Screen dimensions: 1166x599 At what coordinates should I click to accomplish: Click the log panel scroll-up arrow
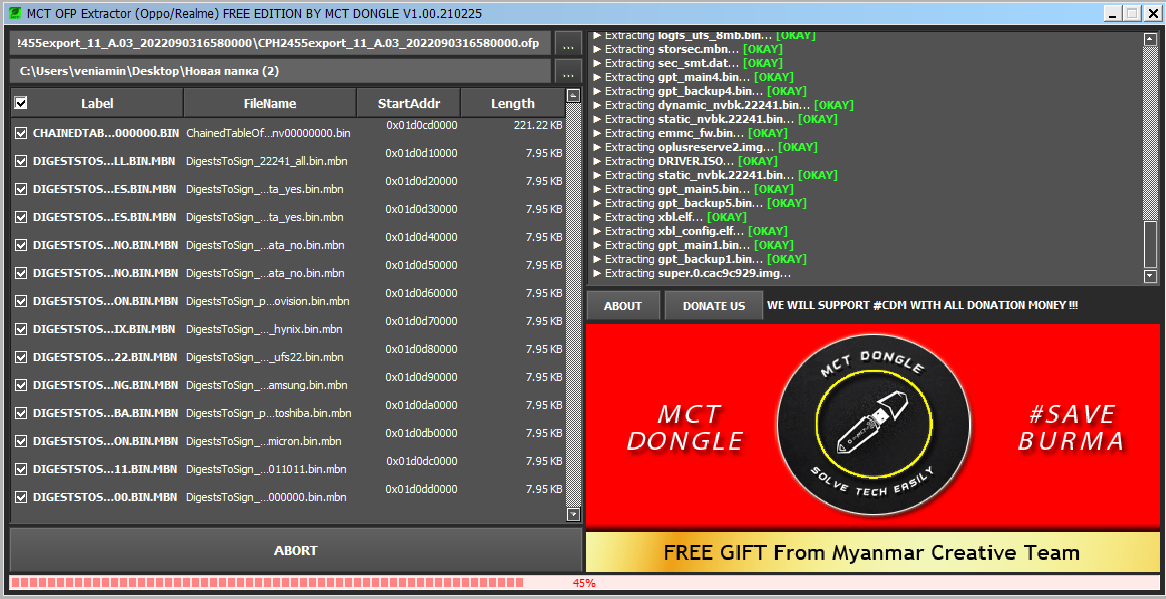pos(1150,39)
